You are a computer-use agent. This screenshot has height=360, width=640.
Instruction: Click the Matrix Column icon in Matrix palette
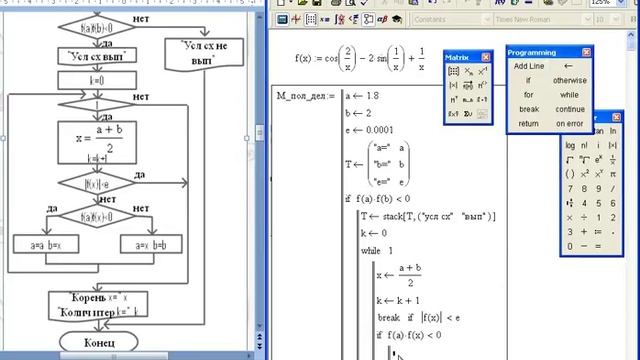[482, 85]
